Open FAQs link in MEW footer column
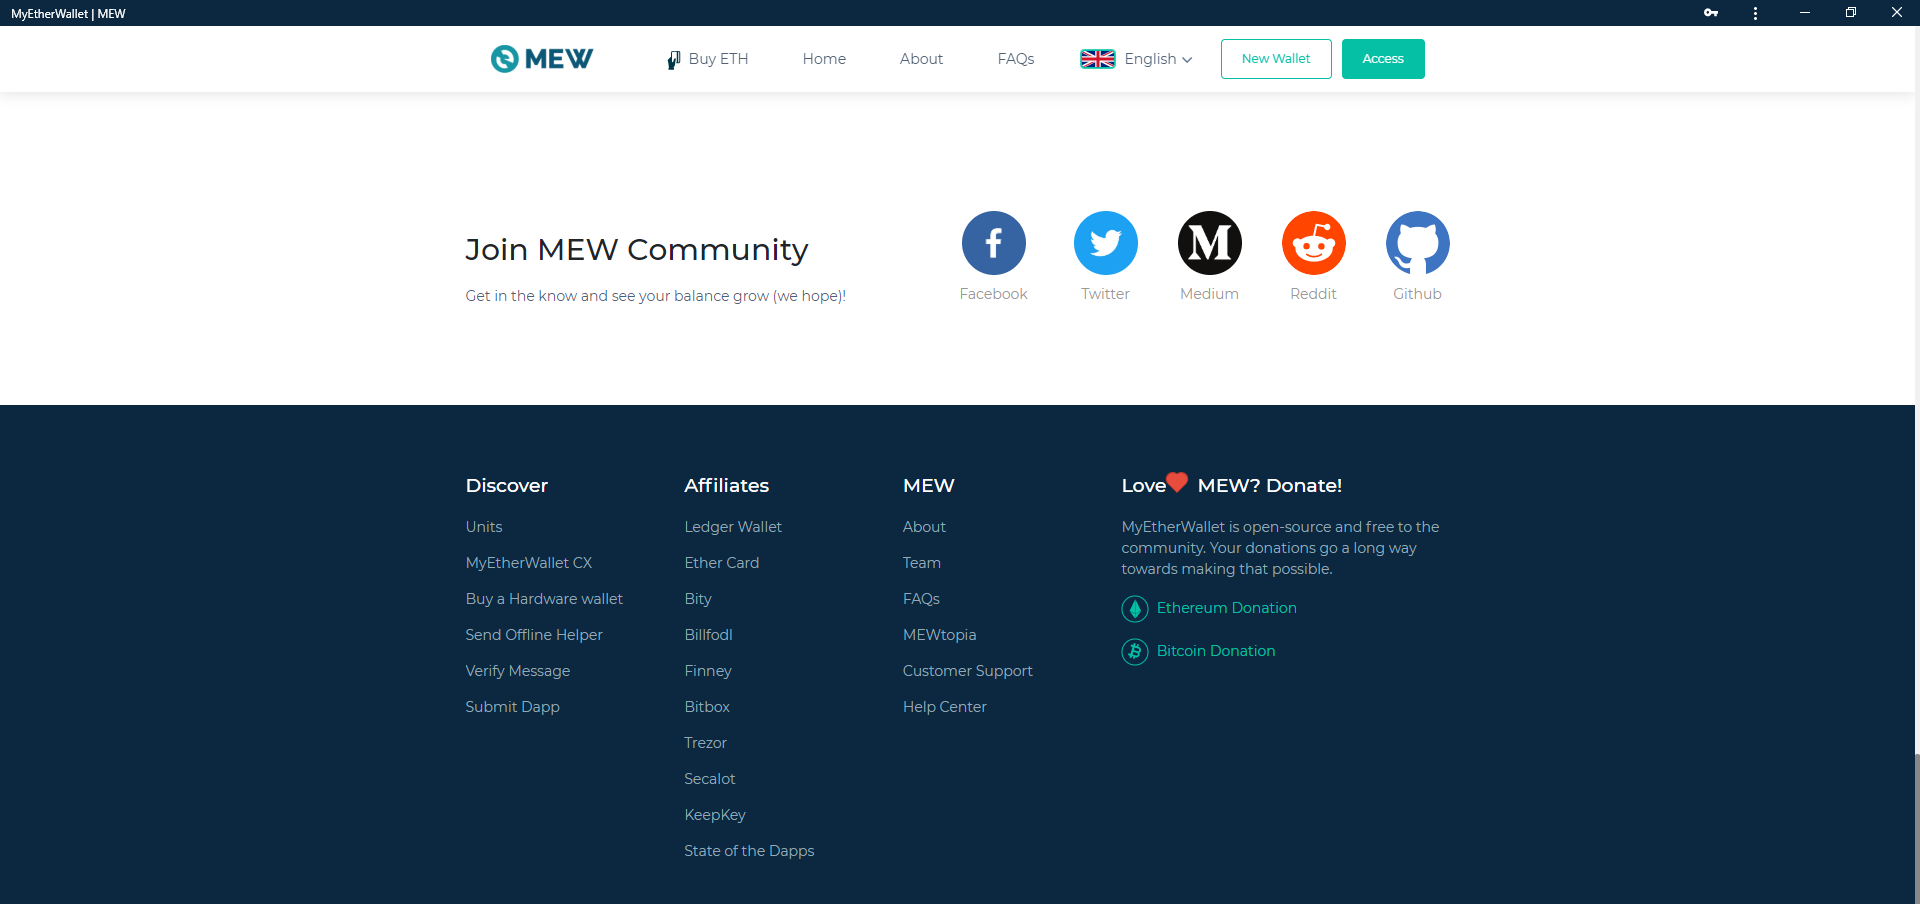 click(x=921, y=599)
